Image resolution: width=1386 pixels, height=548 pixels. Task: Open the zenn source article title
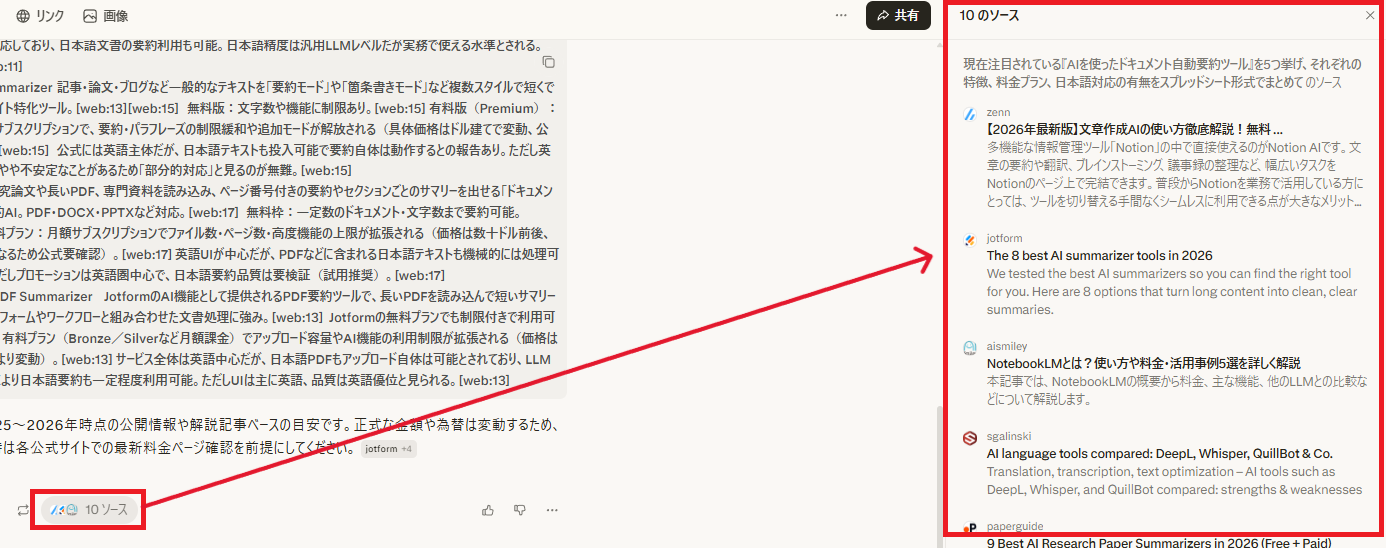[x=1134, y=129]
